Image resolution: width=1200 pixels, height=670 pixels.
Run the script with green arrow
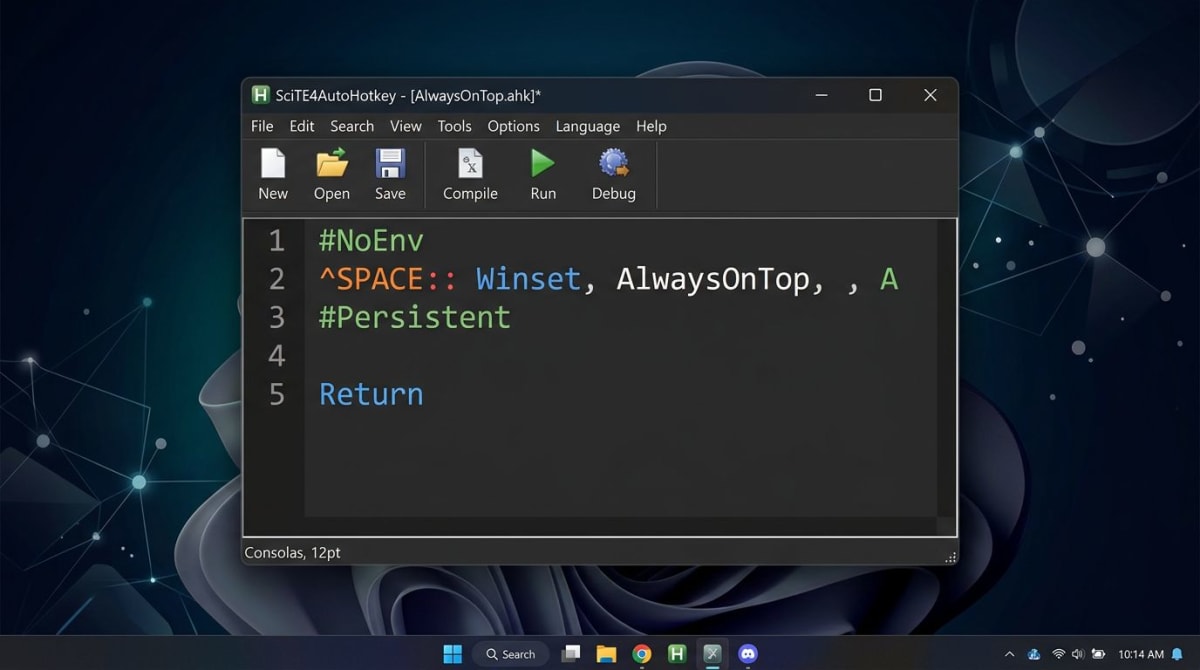click(x=543, y=162)
